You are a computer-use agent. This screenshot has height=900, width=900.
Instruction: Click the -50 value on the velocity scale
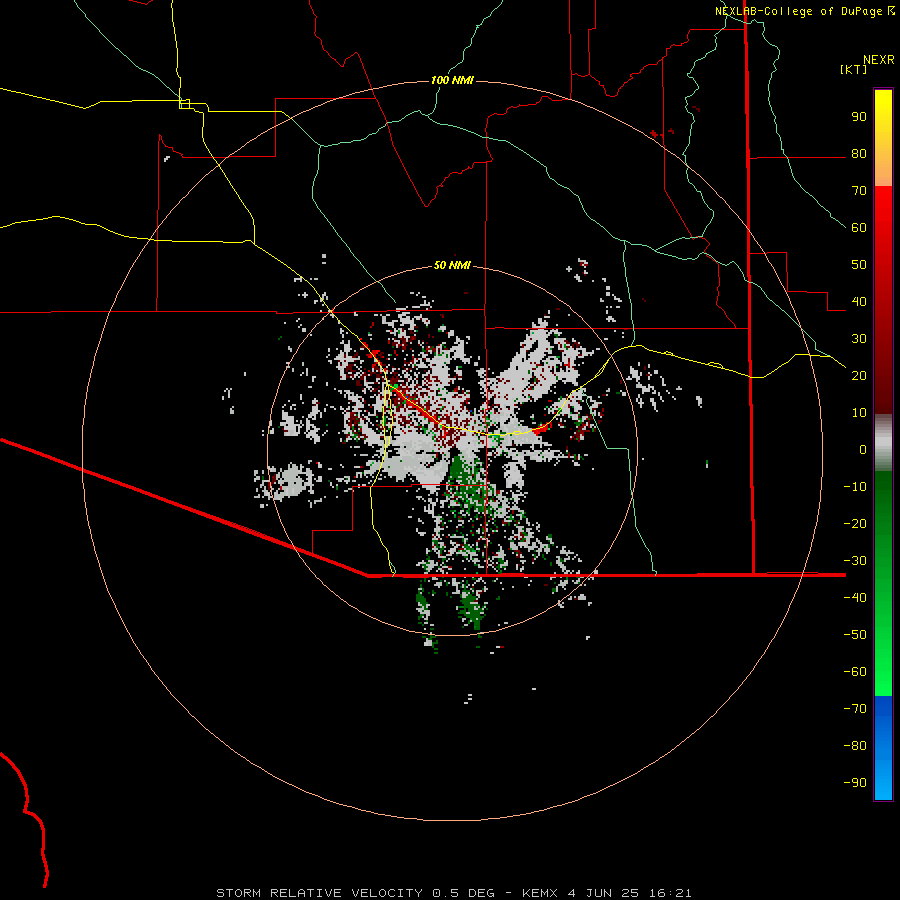[855, 635]
